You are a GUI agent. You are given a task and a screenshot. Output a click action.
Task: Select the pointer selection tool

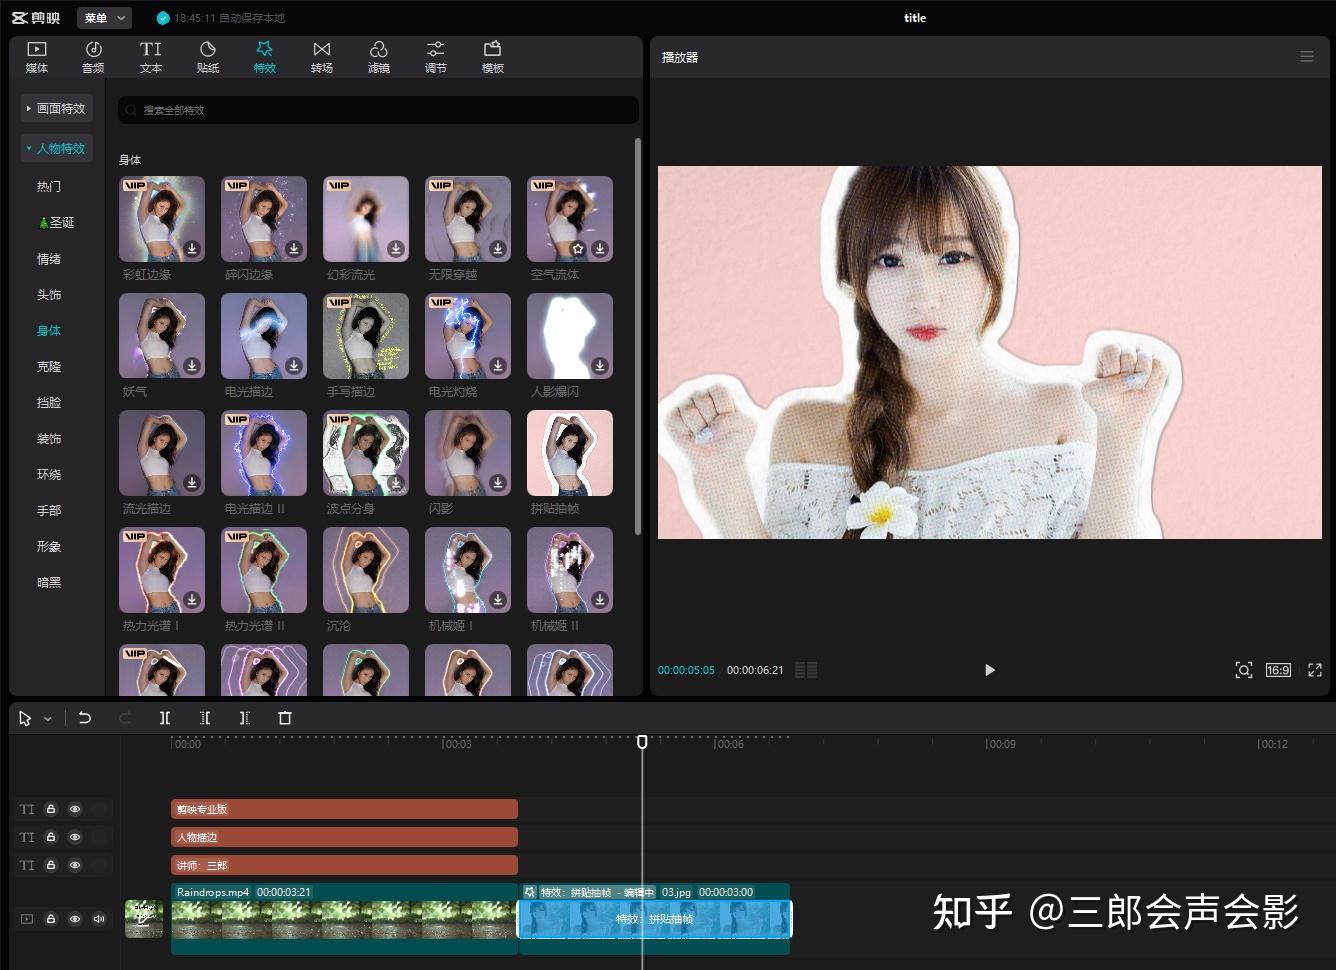click(x=25, y=718)
